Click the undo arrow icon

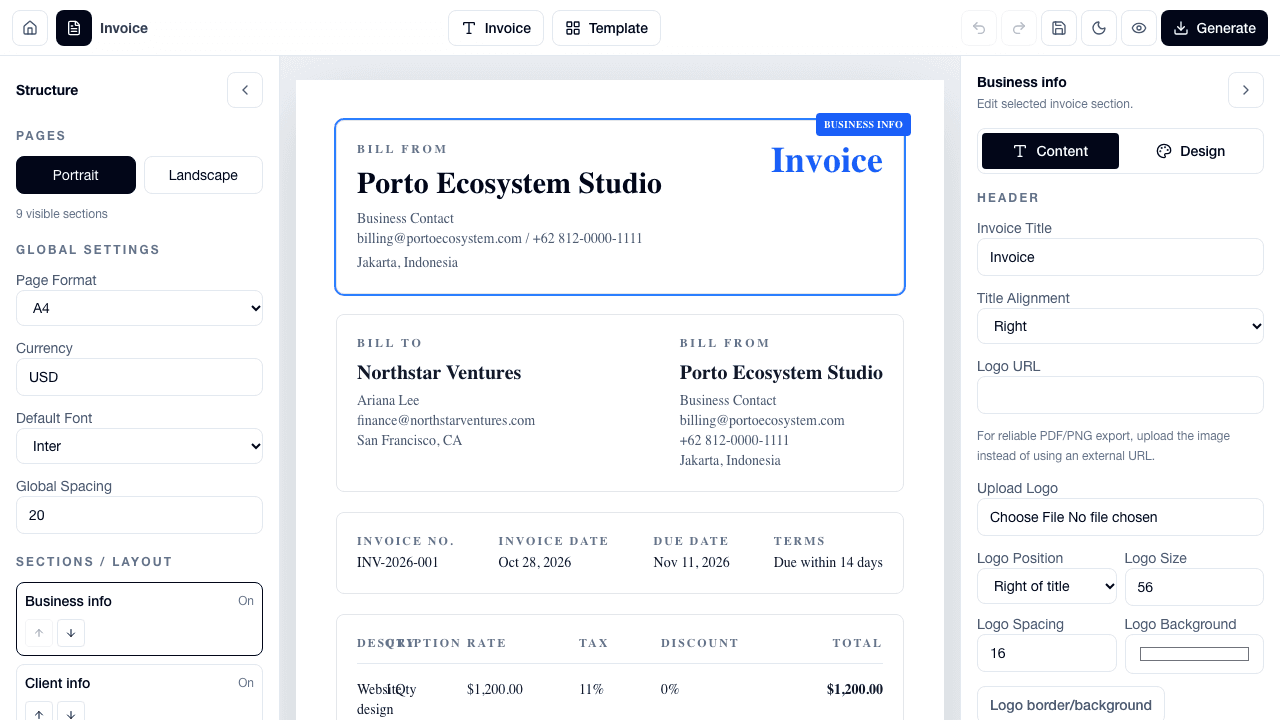pos(979,28)
